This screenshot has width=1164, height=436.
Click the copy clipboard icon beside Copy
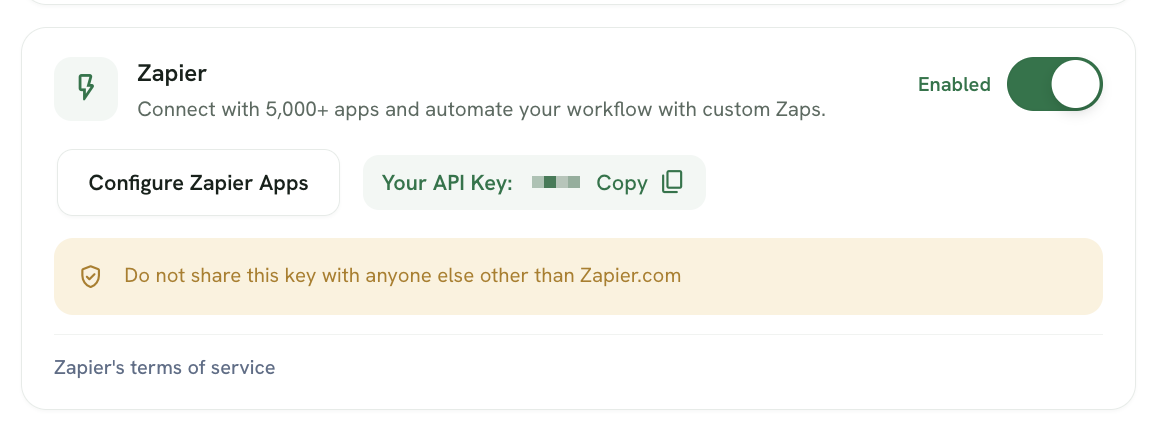pos(672,182)
